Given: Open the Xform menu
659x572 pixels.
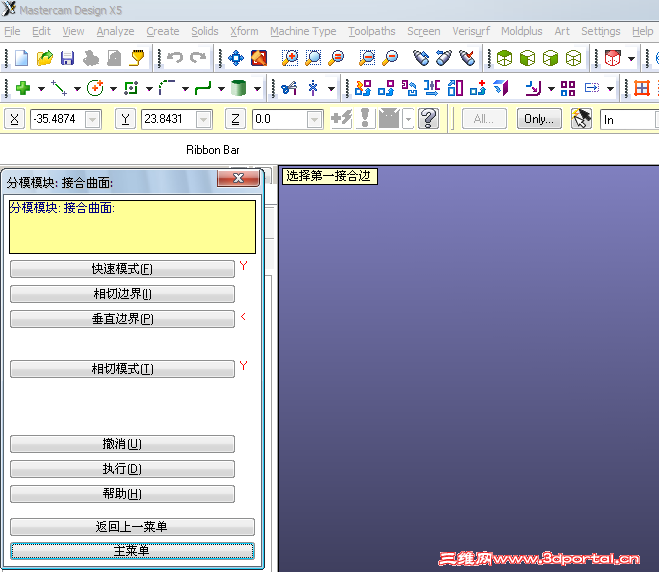Looking at the screenshot, I should tap(244, 31).
